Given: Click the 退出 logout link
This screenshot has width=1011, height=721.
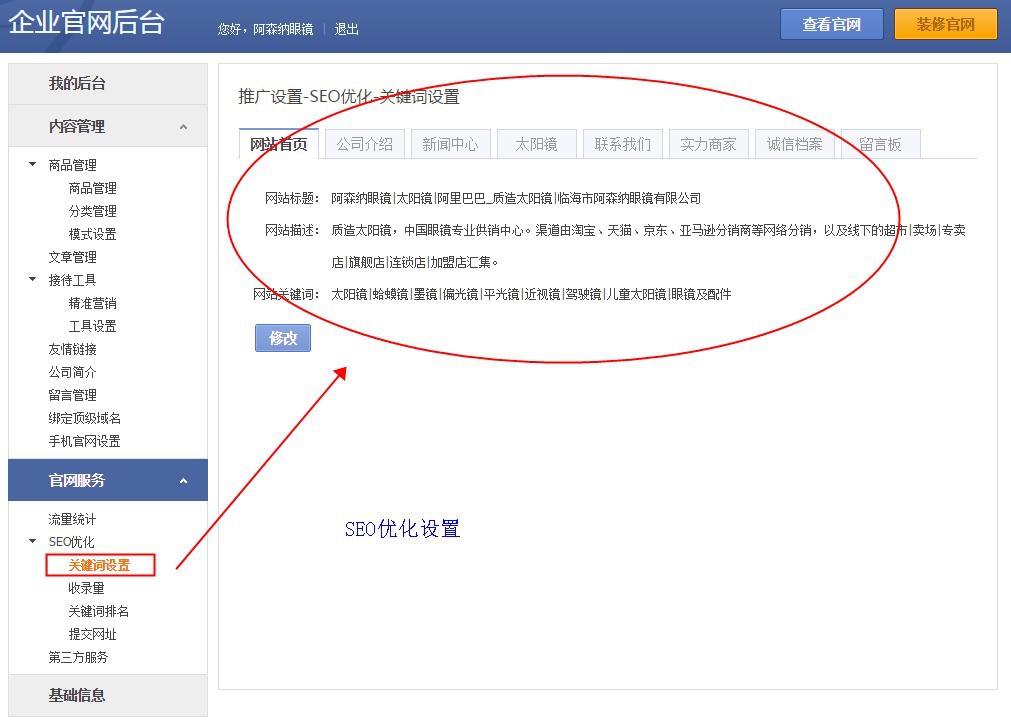Looking at the screenshot, I should [347, 29].
